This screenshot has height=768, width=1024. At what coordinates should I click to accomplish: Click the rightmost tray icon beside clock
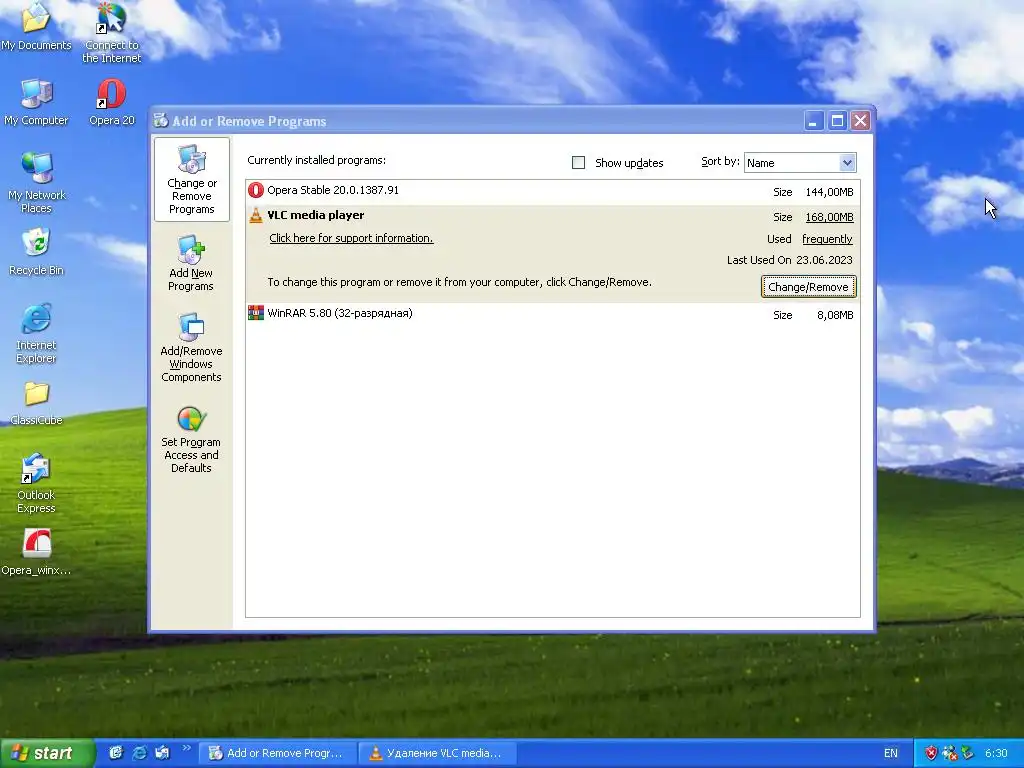pyautogui.click(x=967, y=753)
